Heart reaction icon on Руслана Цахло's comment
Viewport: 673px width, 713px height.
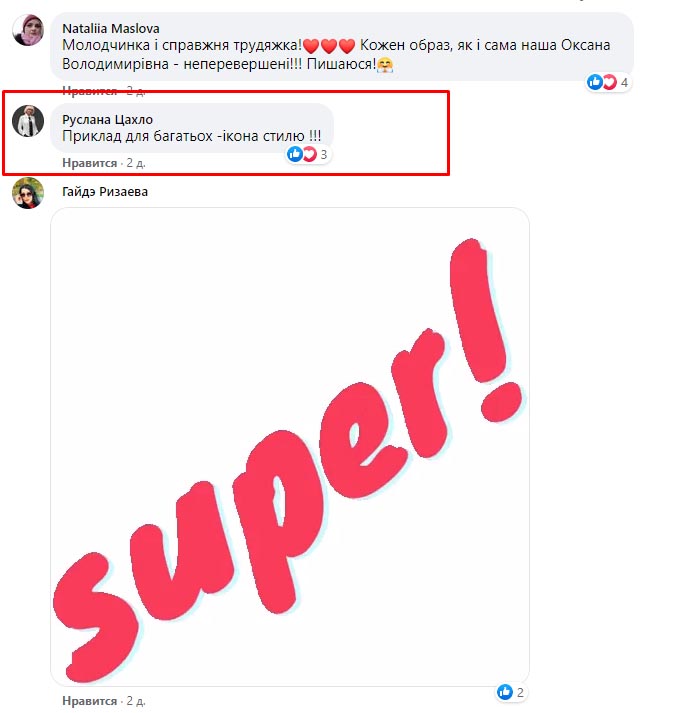pos(309,155)
